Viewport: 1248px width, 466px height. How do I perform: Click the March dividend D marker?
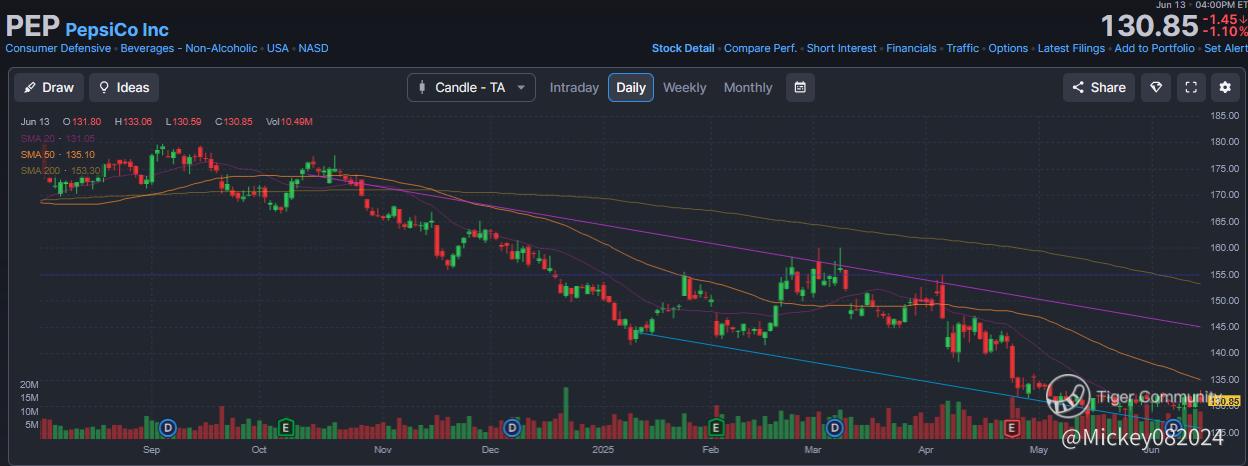pyautogui.click(x=835, y=427)
